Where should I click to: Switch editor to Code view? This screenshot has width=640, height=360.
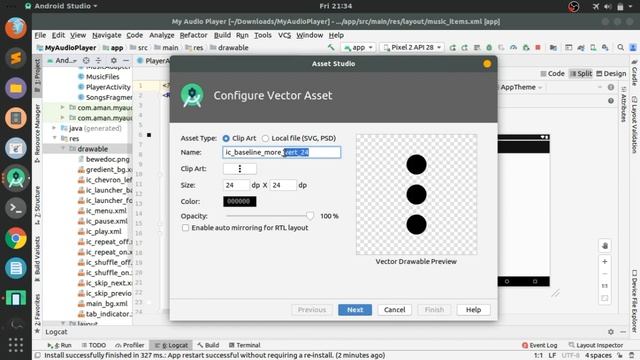coord(552,73)
